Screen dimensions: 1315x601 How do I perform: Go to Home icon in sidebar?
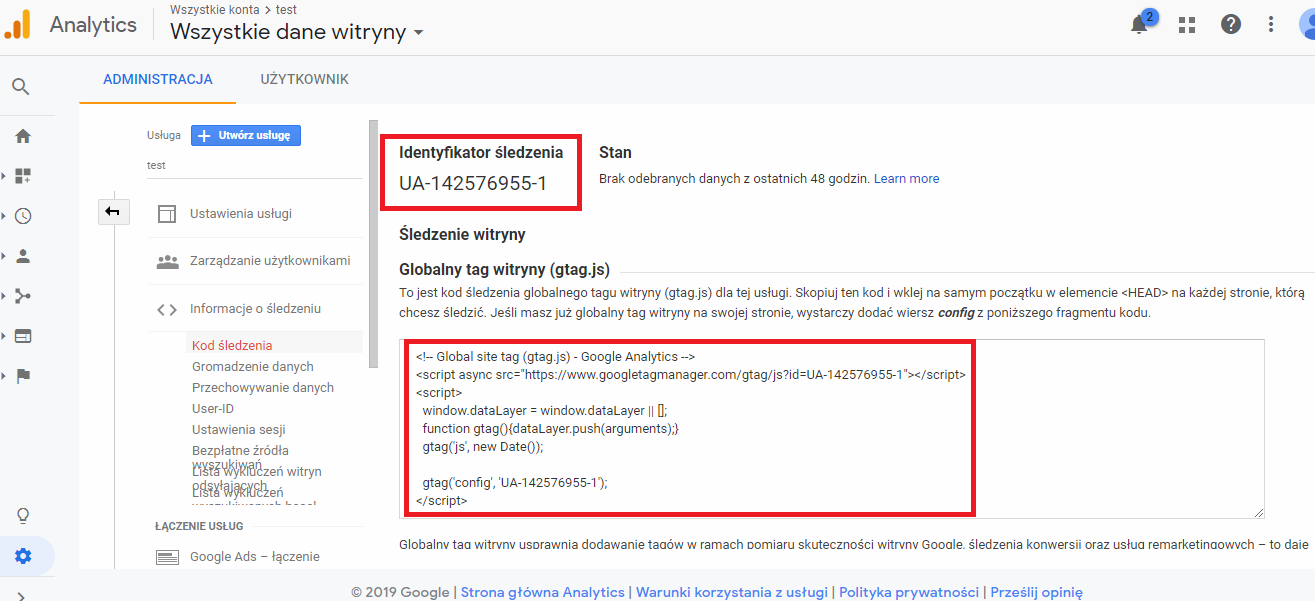pyautogui.click(x=22, y=136)
